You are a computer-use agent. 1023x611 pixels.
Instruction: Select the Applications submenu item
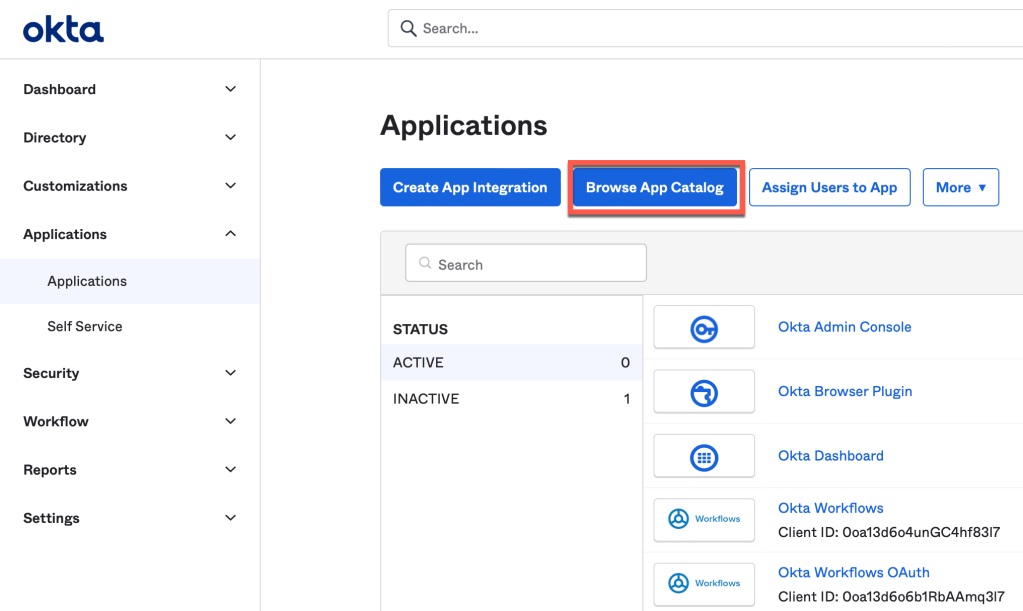(87, 281)
